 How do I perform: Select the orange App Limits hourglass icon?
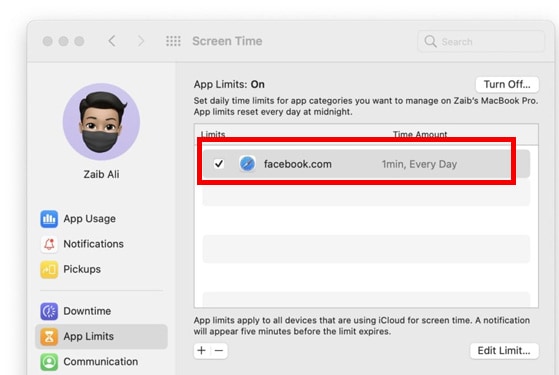coord(49,337)
